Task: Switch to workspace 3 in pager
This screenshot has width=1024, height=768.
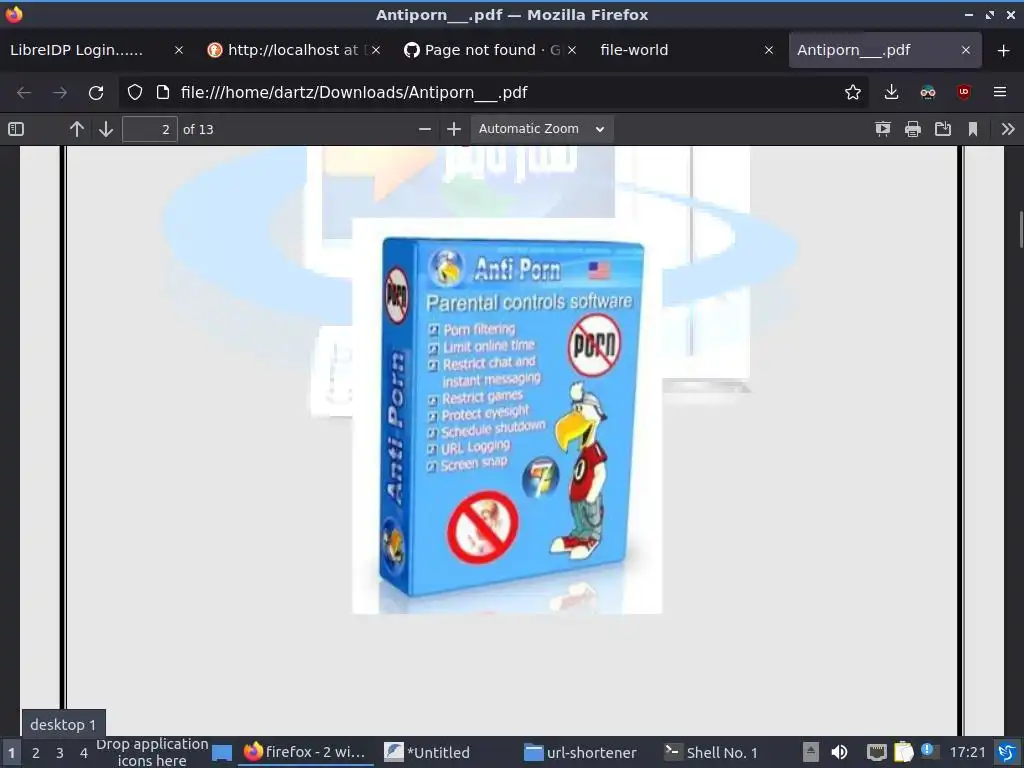Action: [x=60, y=753]
